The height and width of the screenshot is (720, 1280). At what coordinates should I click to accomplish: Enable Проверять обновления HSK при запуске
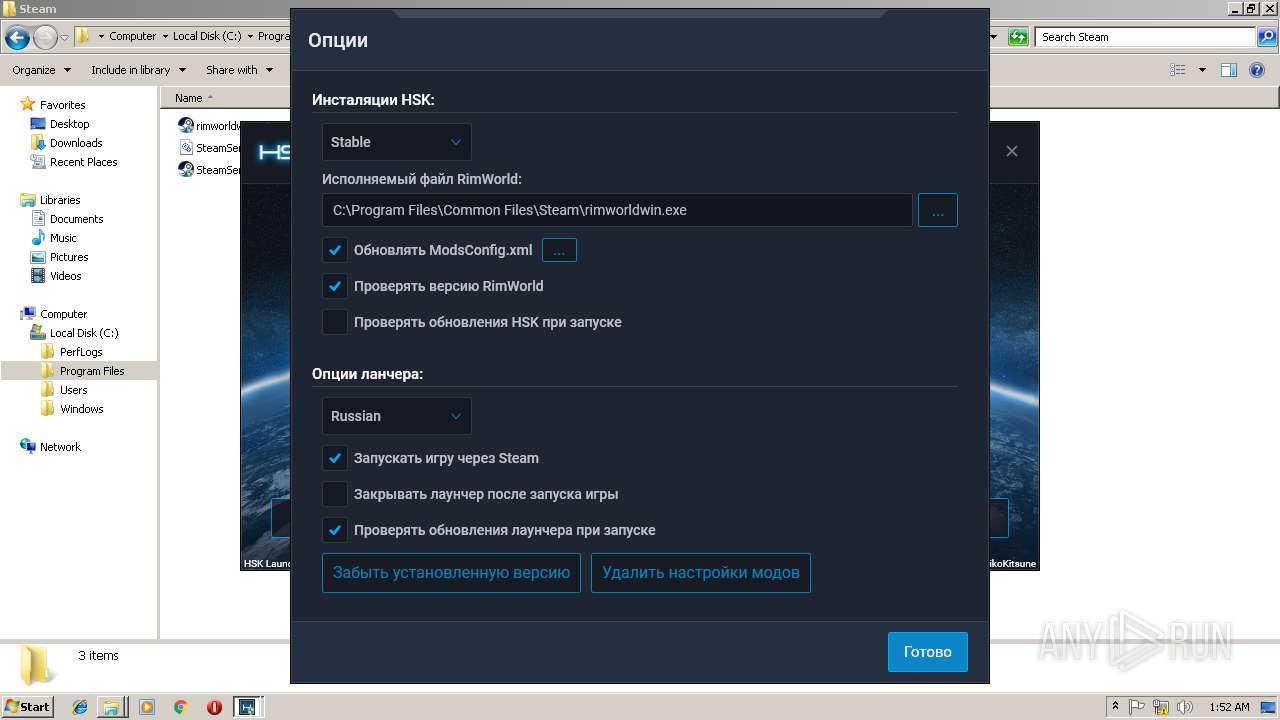click(x=335, y=322)
